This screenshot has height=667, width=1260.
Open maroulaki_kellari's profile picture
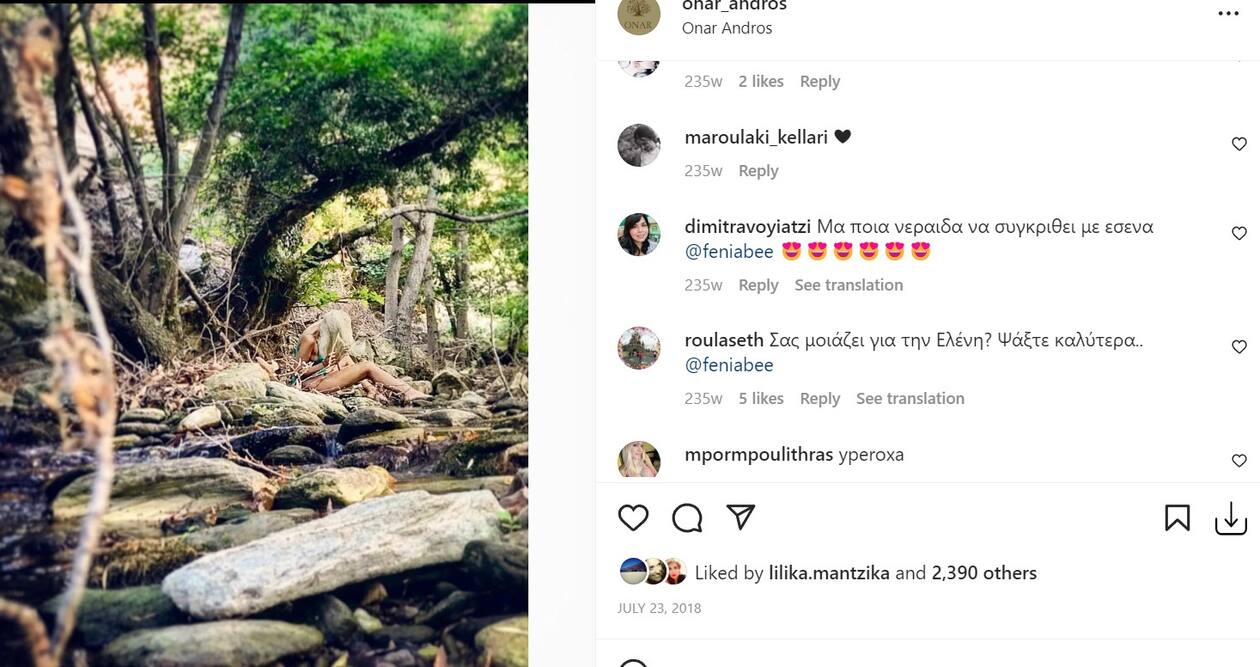[x=639, y=146]
